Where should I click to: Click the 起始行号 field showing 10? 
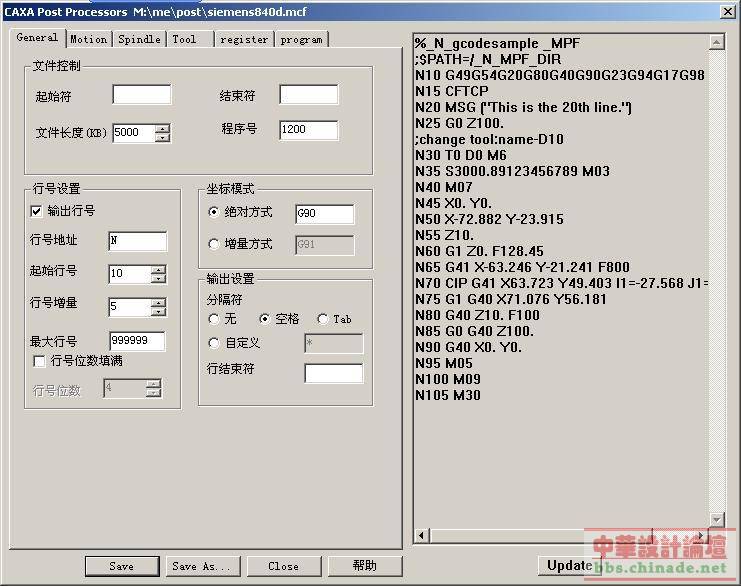point(130,274)
